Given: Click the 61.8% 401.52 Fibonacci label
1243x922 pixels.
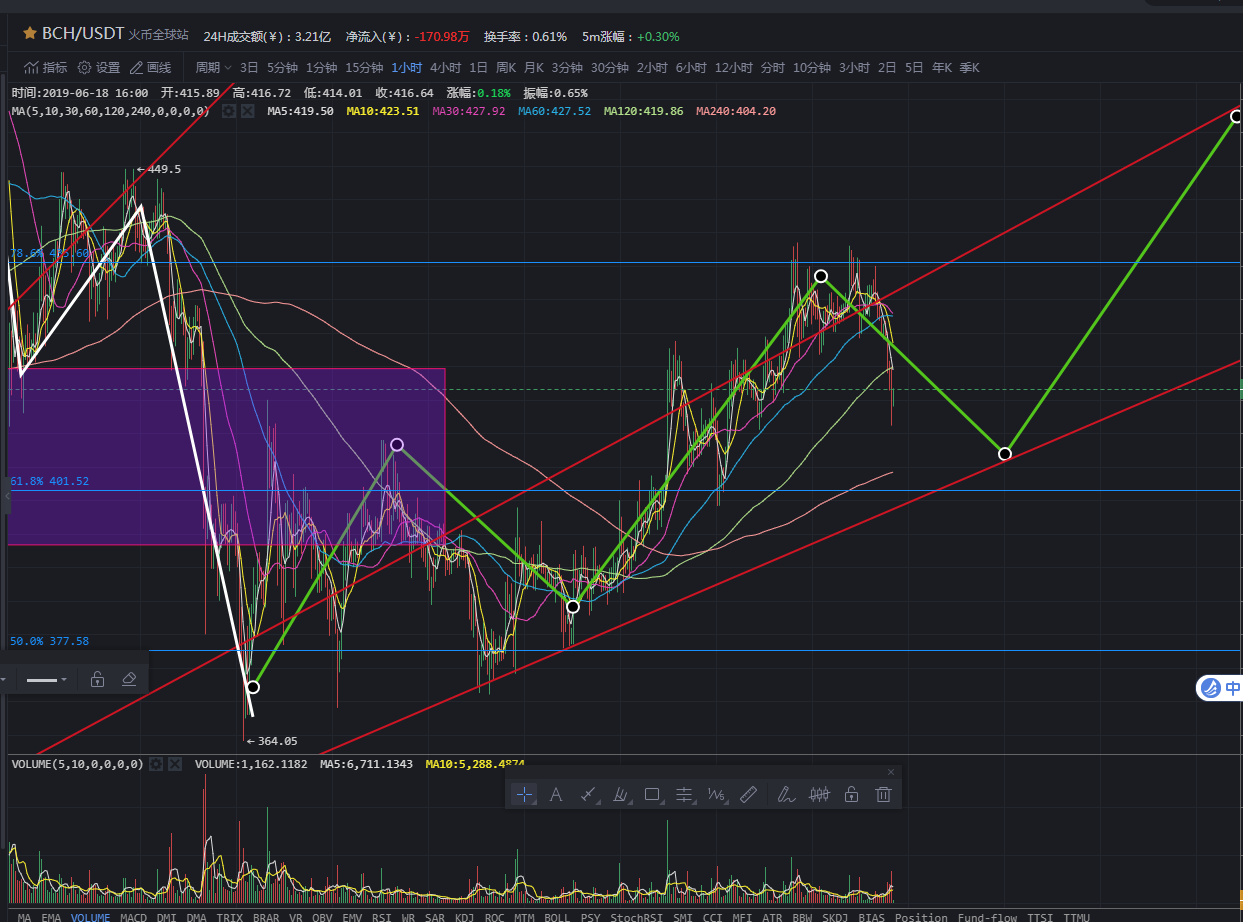Looking at the screenshot, I should pos(49,481).
